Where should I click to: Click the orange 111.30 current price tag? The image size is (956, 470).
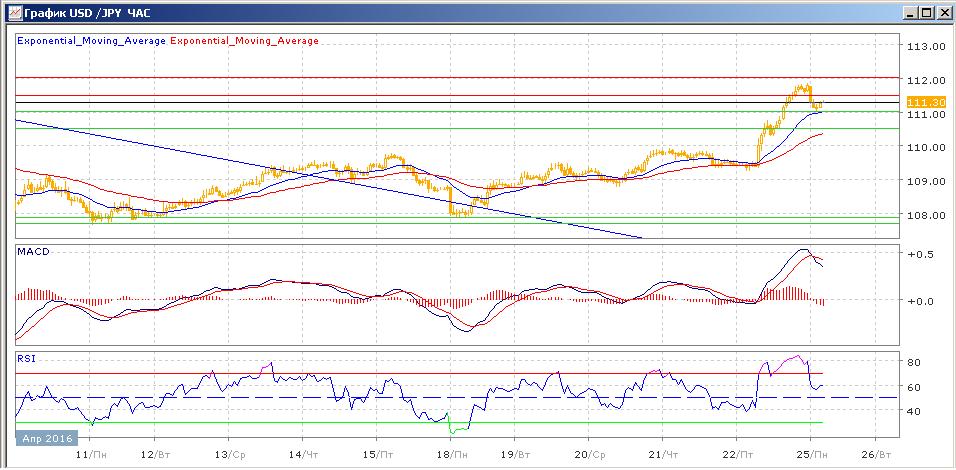(925, 102)
